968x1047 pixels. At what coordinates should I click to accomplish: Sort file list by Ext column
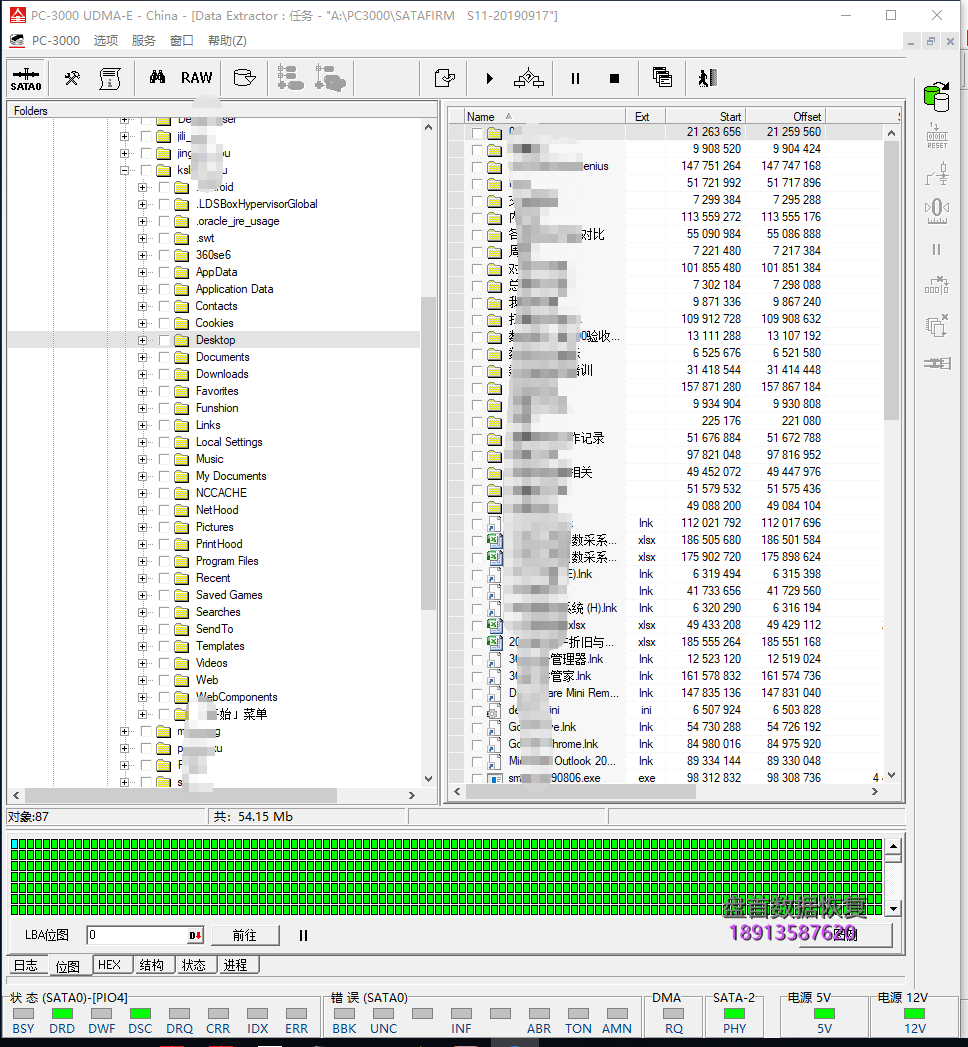coord(645,116)
